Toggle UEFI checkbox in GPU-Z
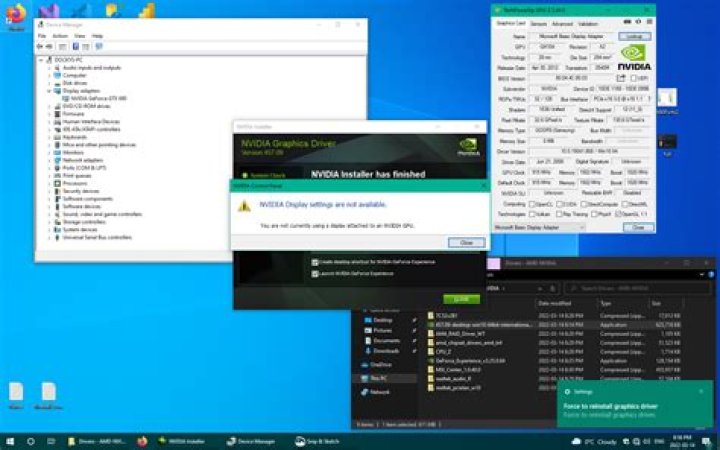 (x=634, y=79)
